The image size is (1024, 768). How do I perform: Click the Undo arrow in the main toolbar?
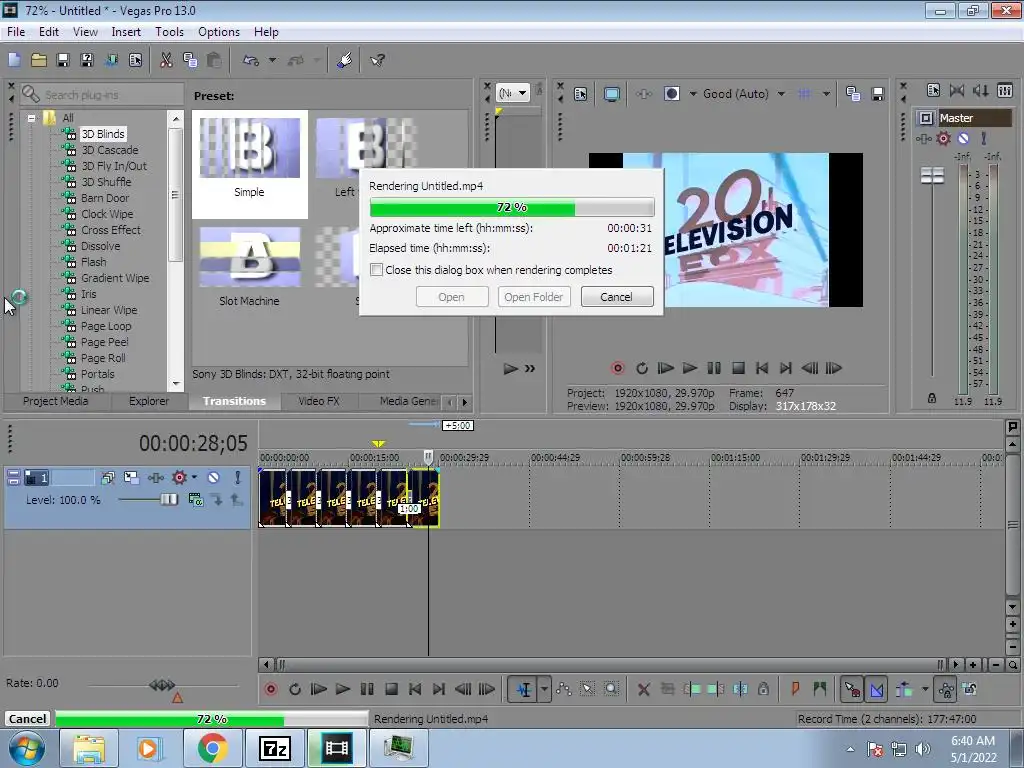[251, 60]
